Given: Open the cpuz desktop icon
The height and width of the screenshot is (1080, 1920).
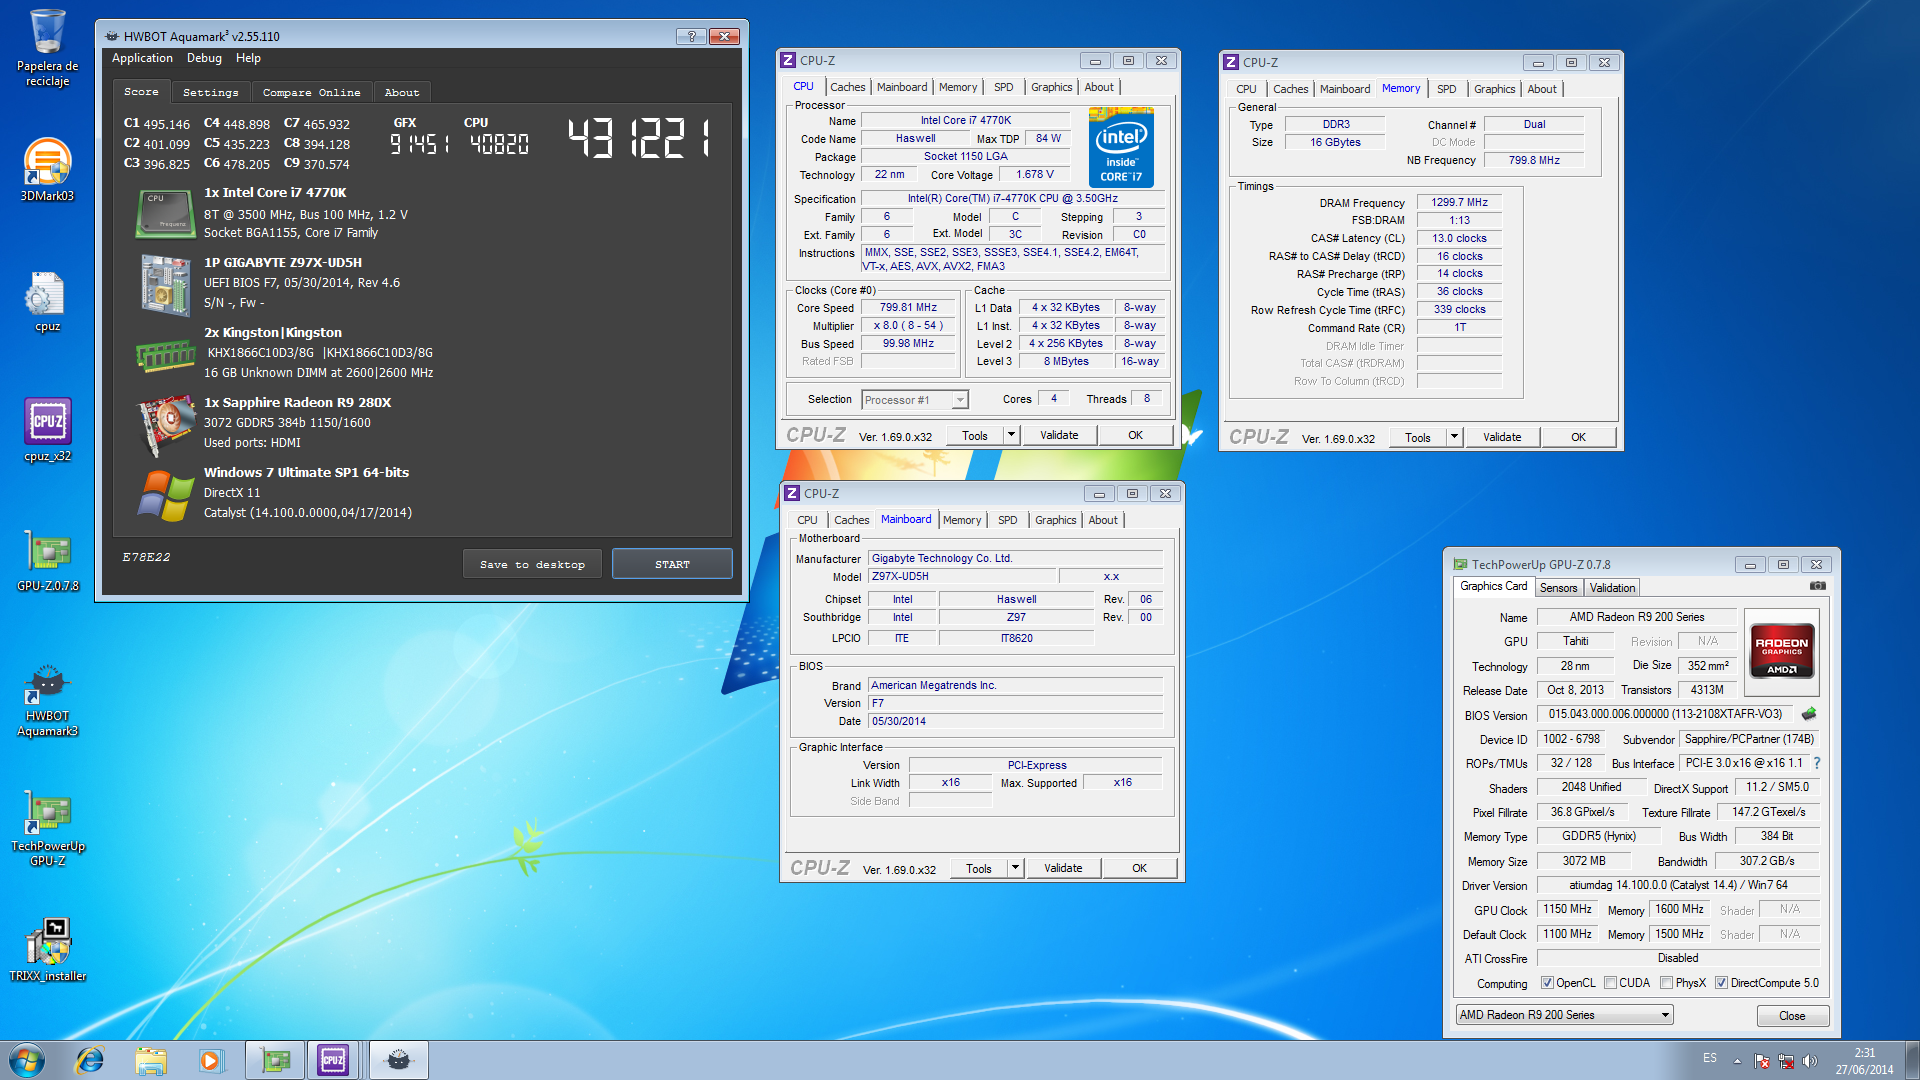Looking at the screenshot, I should pyautogui.click(x=47, y=301).
